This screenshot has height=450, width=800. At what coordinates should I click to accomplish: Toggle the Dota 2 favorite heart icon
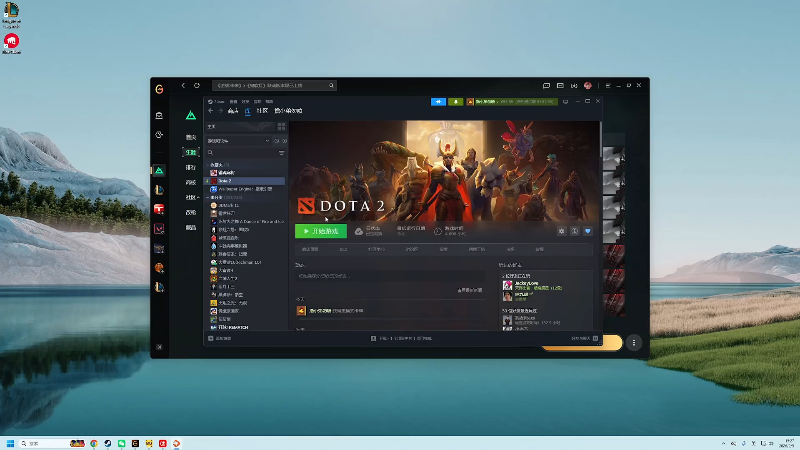pyautogui.click(x=588, y=231)
